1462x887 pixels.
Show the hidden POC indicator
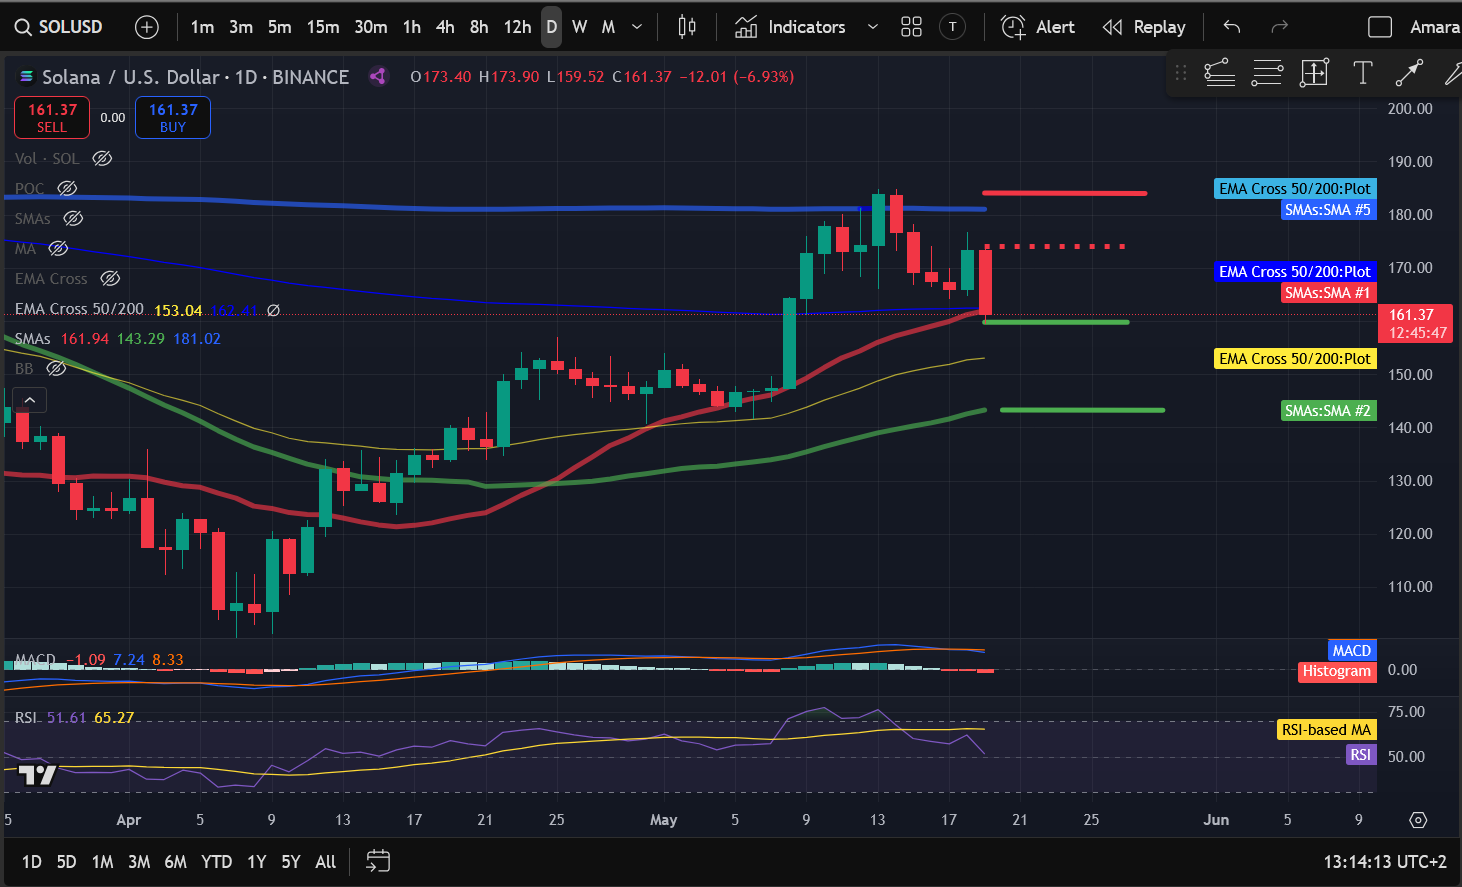(67, 188)
